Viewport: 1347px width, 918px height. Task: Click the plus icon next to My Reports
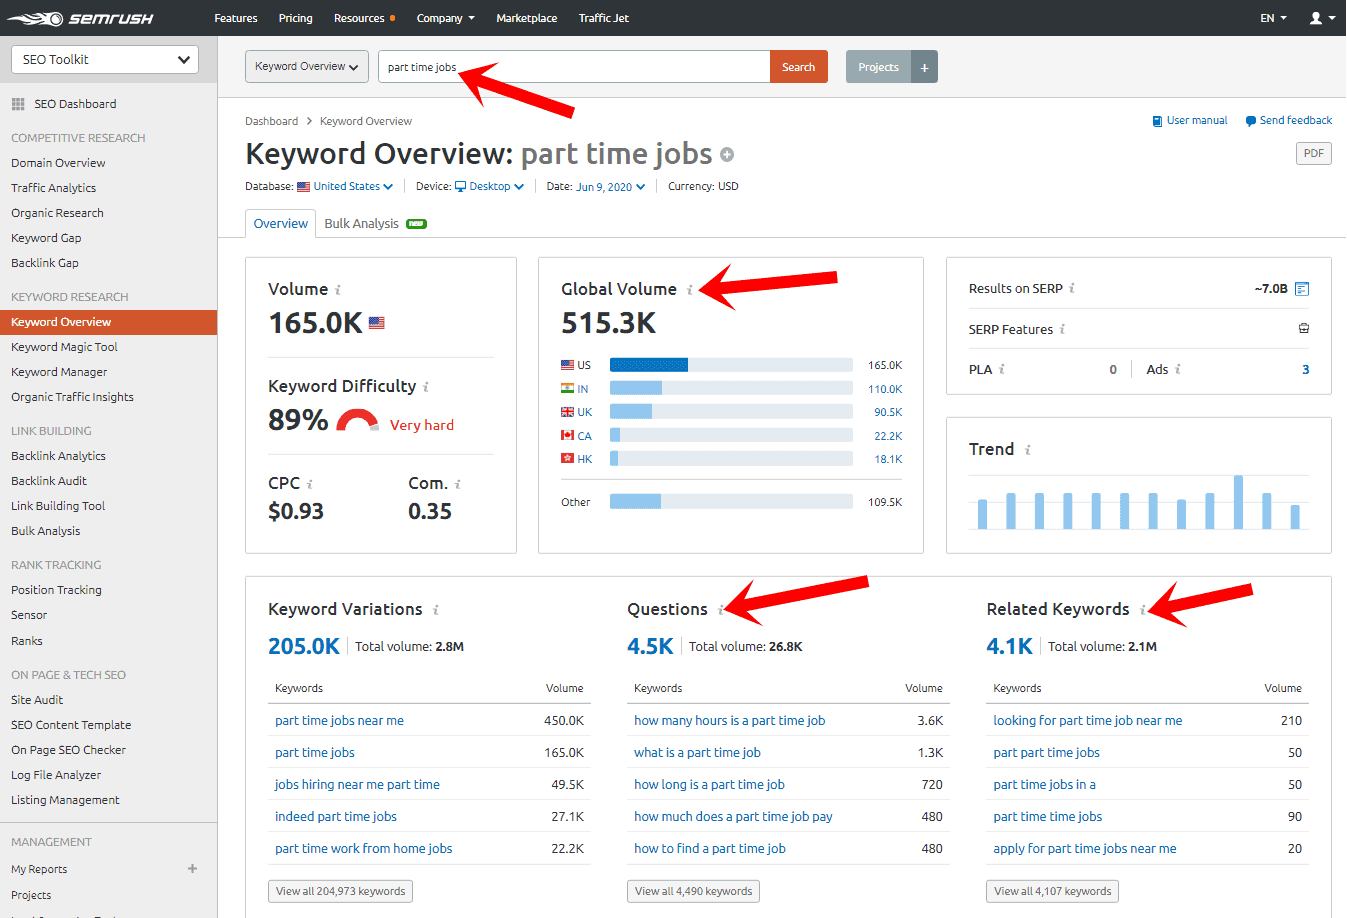[x=192, y=869]
